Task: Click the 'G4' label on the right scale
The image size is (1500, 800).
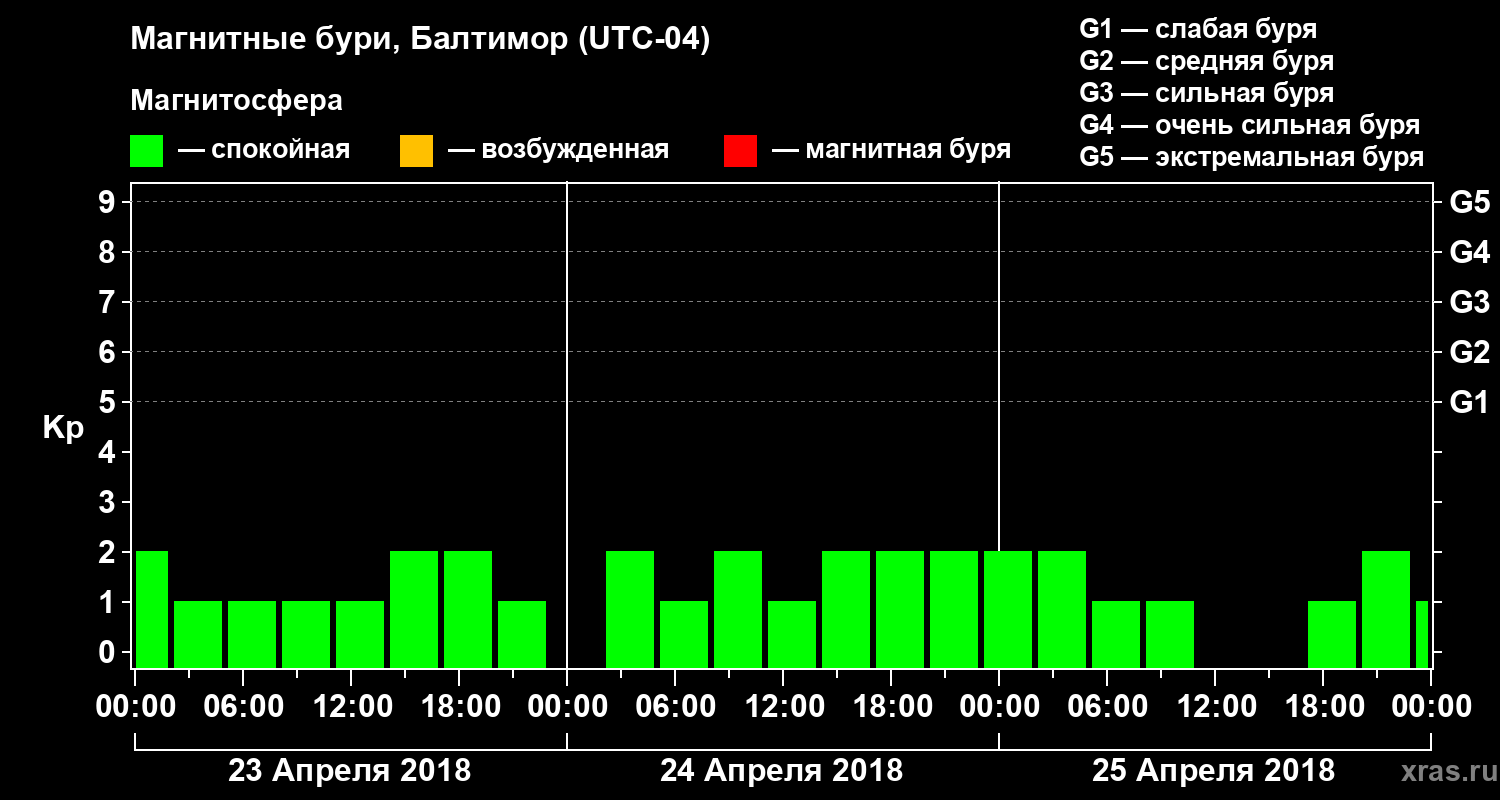Action: [1470, 253]
